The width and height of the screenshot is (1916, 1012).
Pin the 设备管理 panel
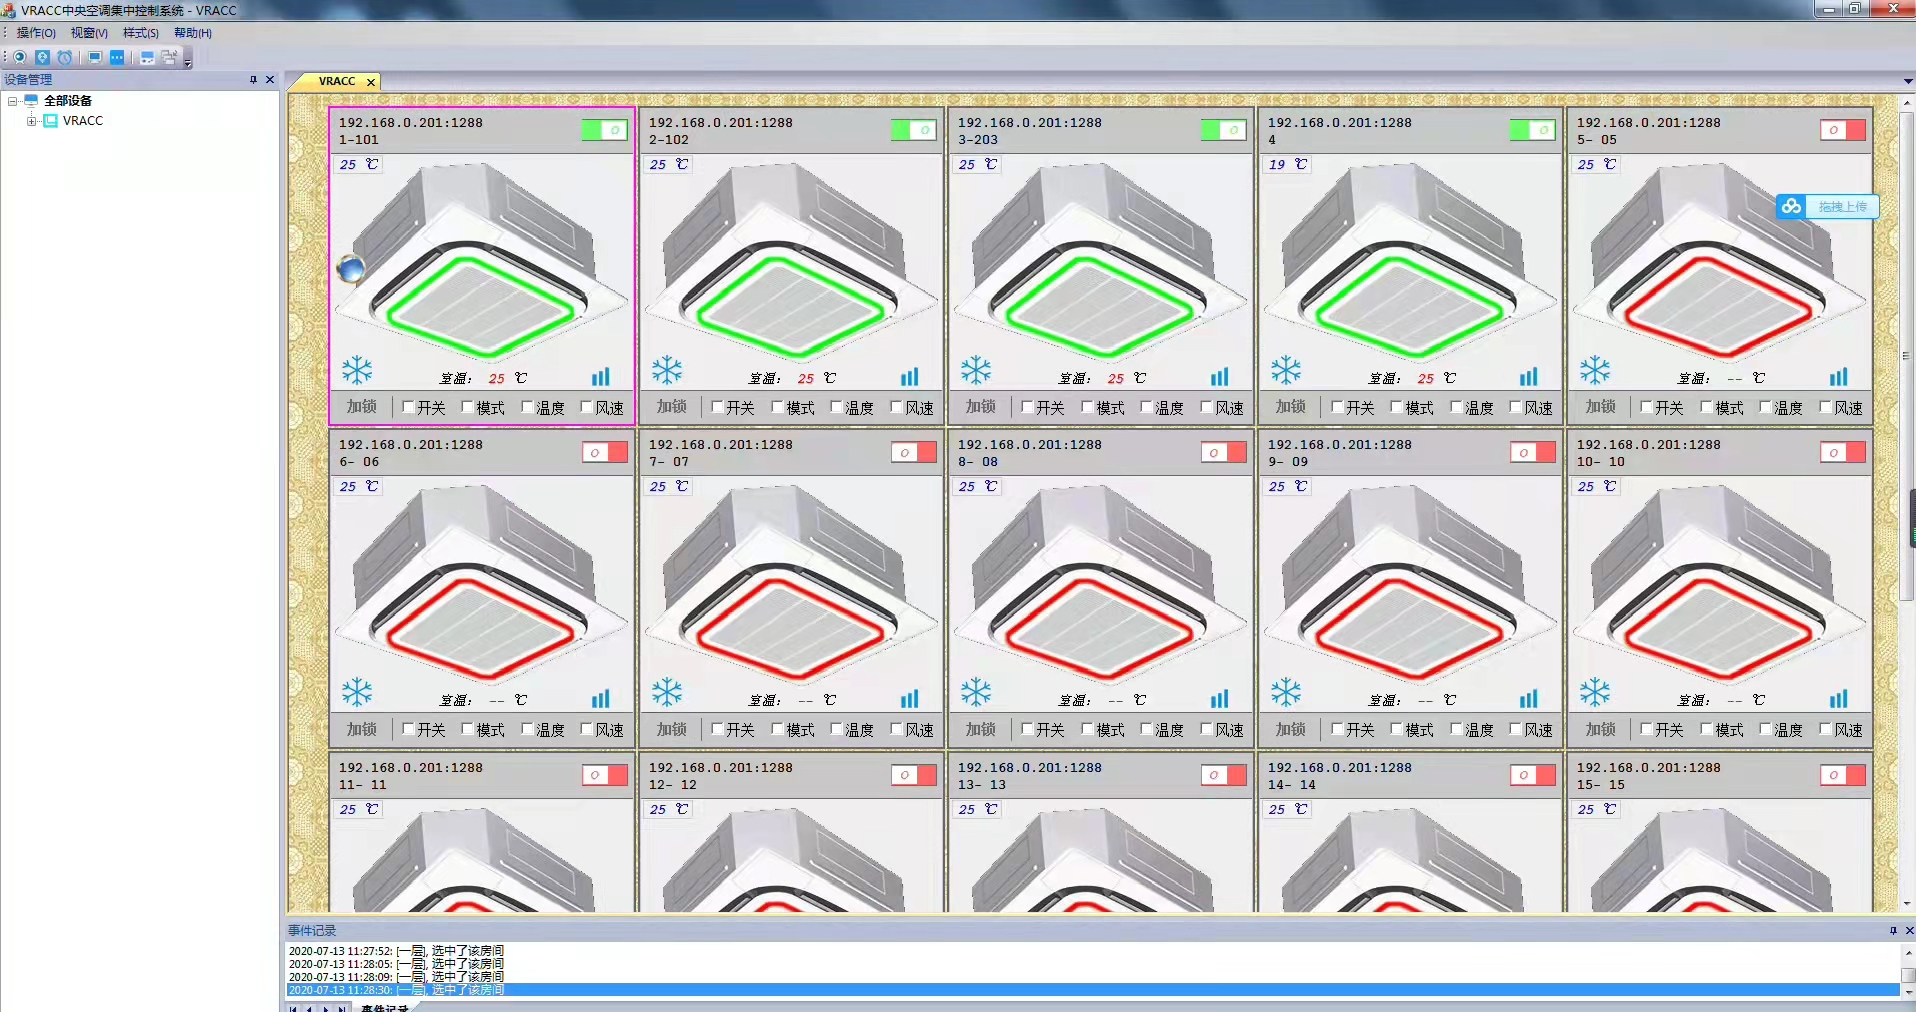253,79
